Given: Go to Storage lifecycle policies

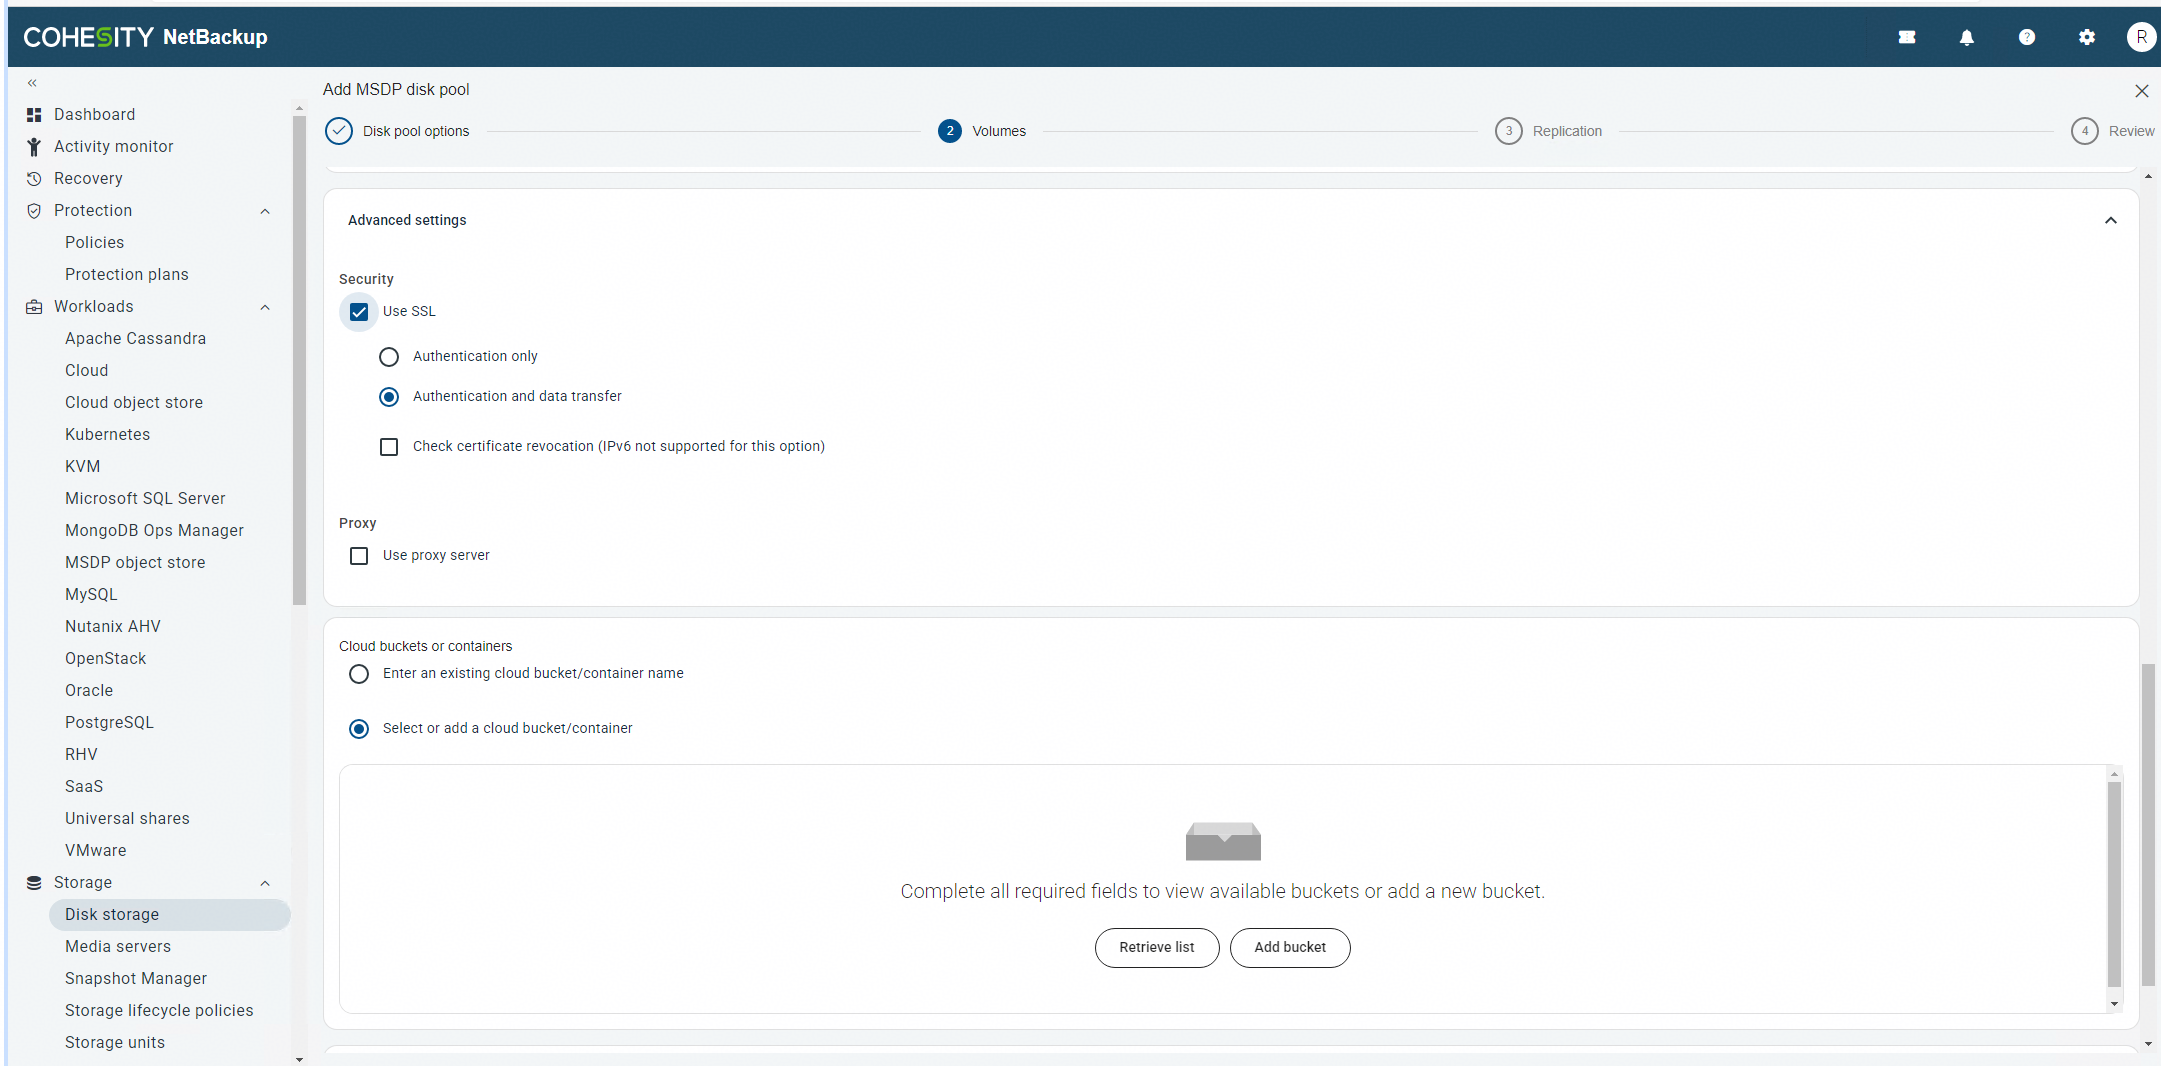Looking at the screenshot, I should tap(159, 1011).
